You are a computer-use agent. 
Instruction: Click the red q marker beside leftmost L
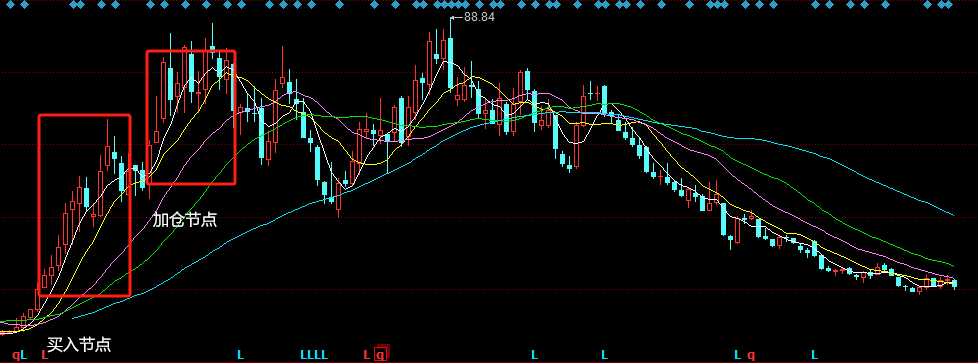coord(16,355)
